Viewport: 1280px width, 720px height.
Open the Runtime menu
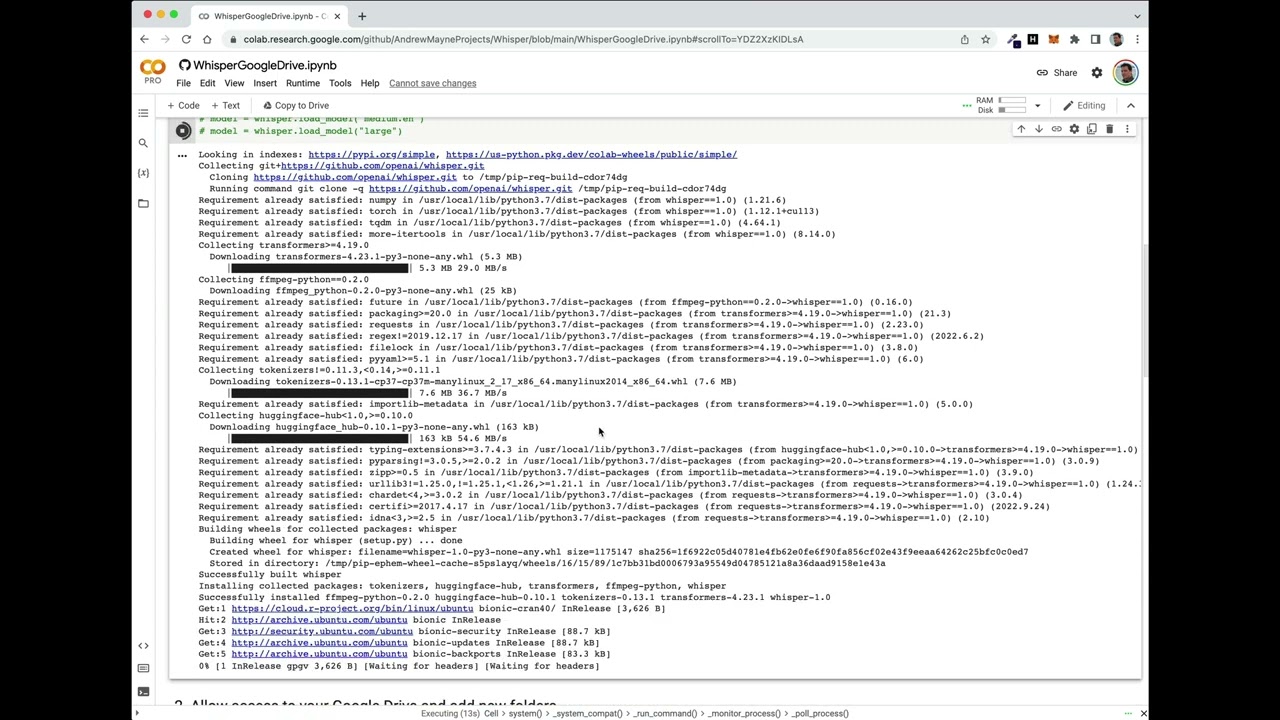tap(303, 83)
